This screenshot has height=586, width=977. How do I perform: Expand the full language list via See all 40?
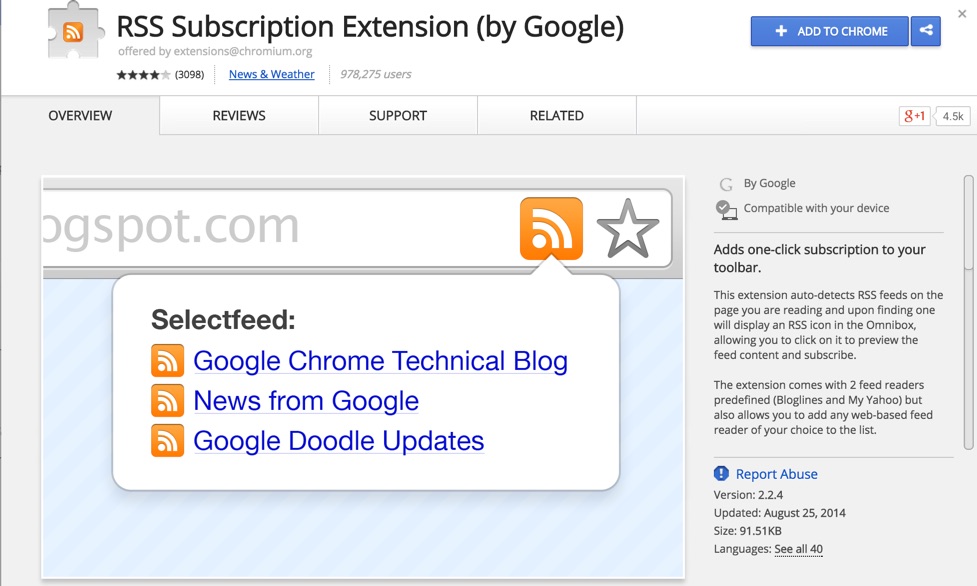click(798, 549)
